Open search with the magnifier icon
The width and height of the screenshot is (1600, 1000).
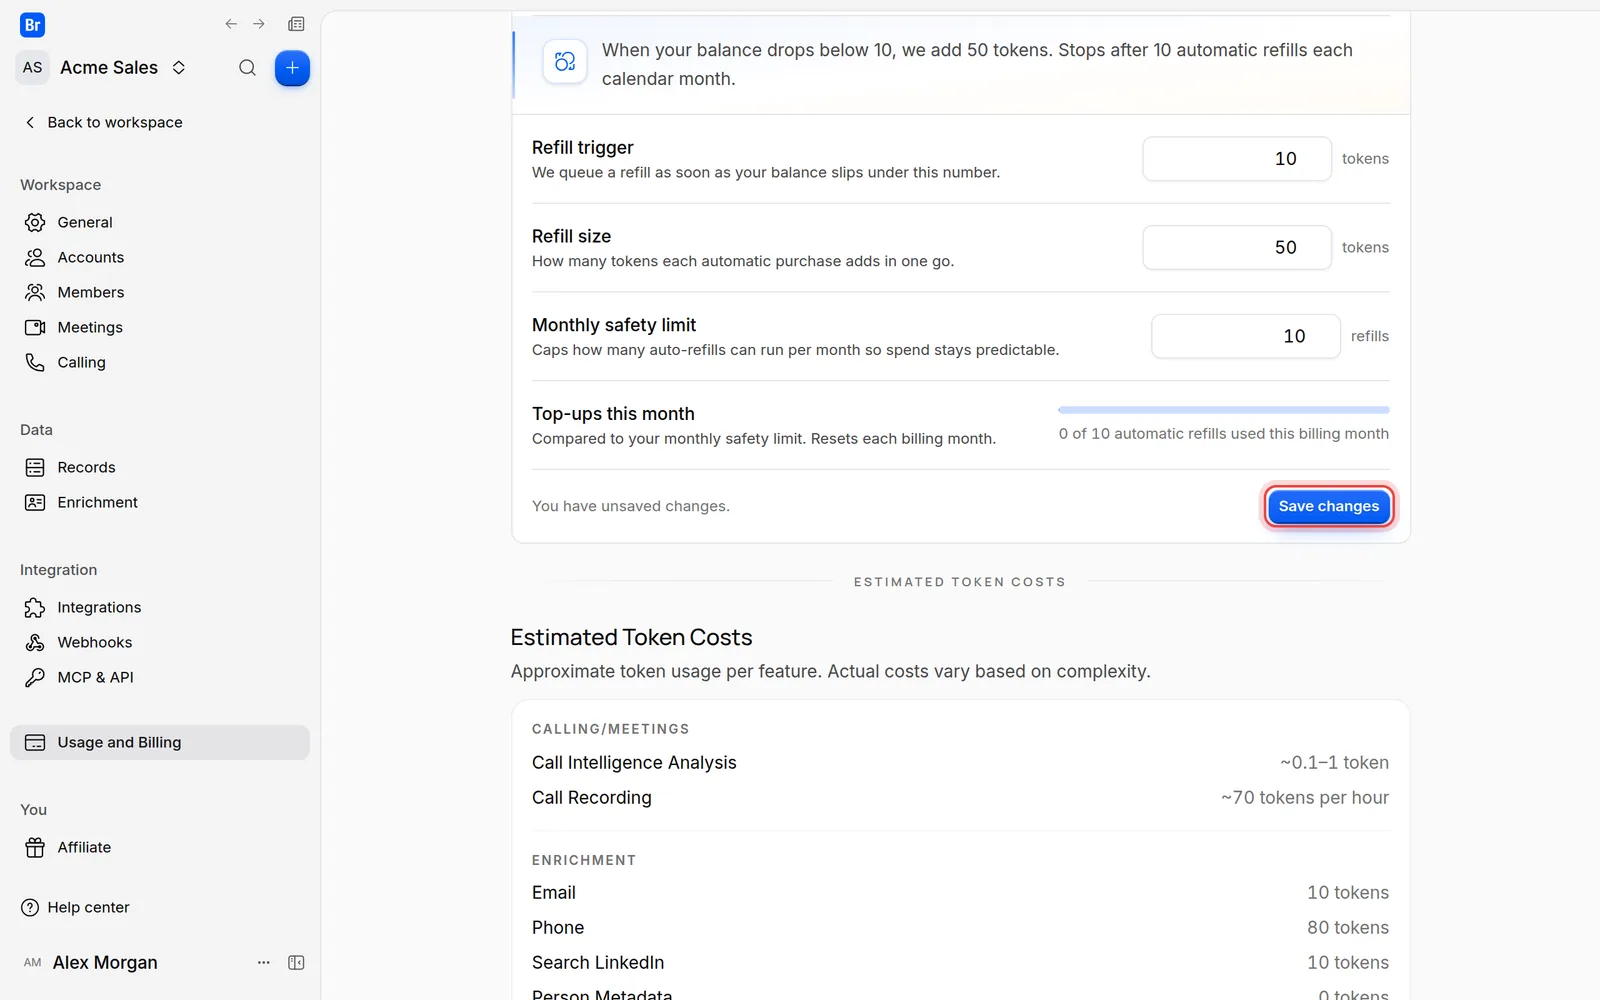(247, 68)
